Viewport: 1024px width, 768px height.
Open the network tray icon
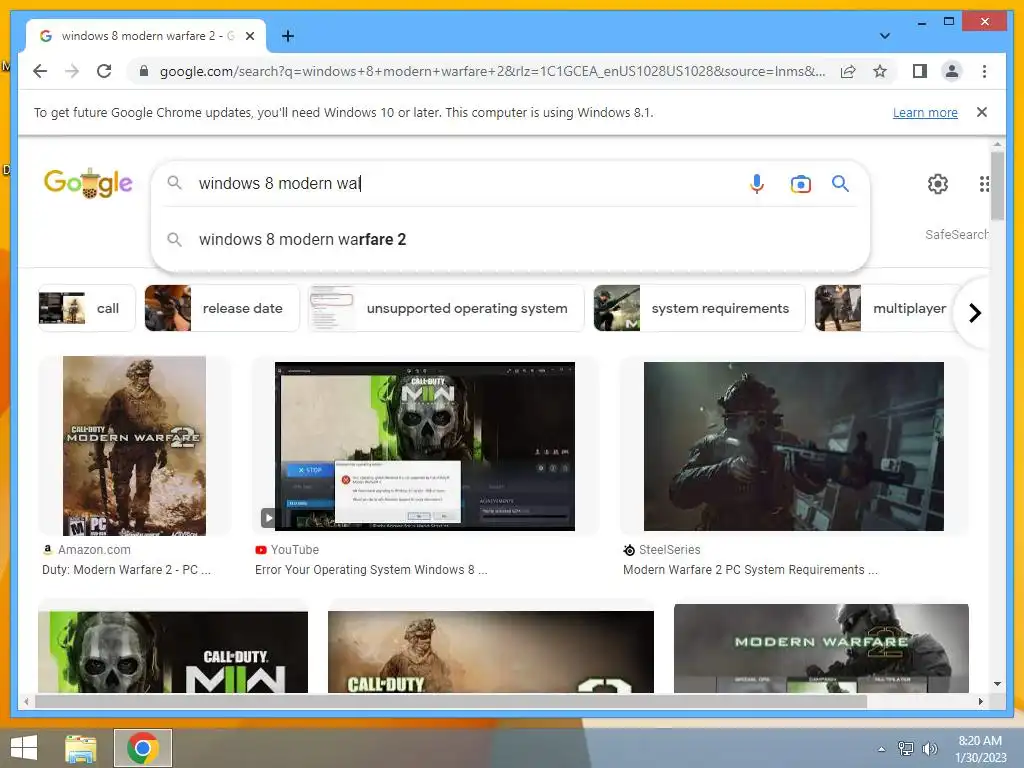pyautogui.click(x=905, y=749)
